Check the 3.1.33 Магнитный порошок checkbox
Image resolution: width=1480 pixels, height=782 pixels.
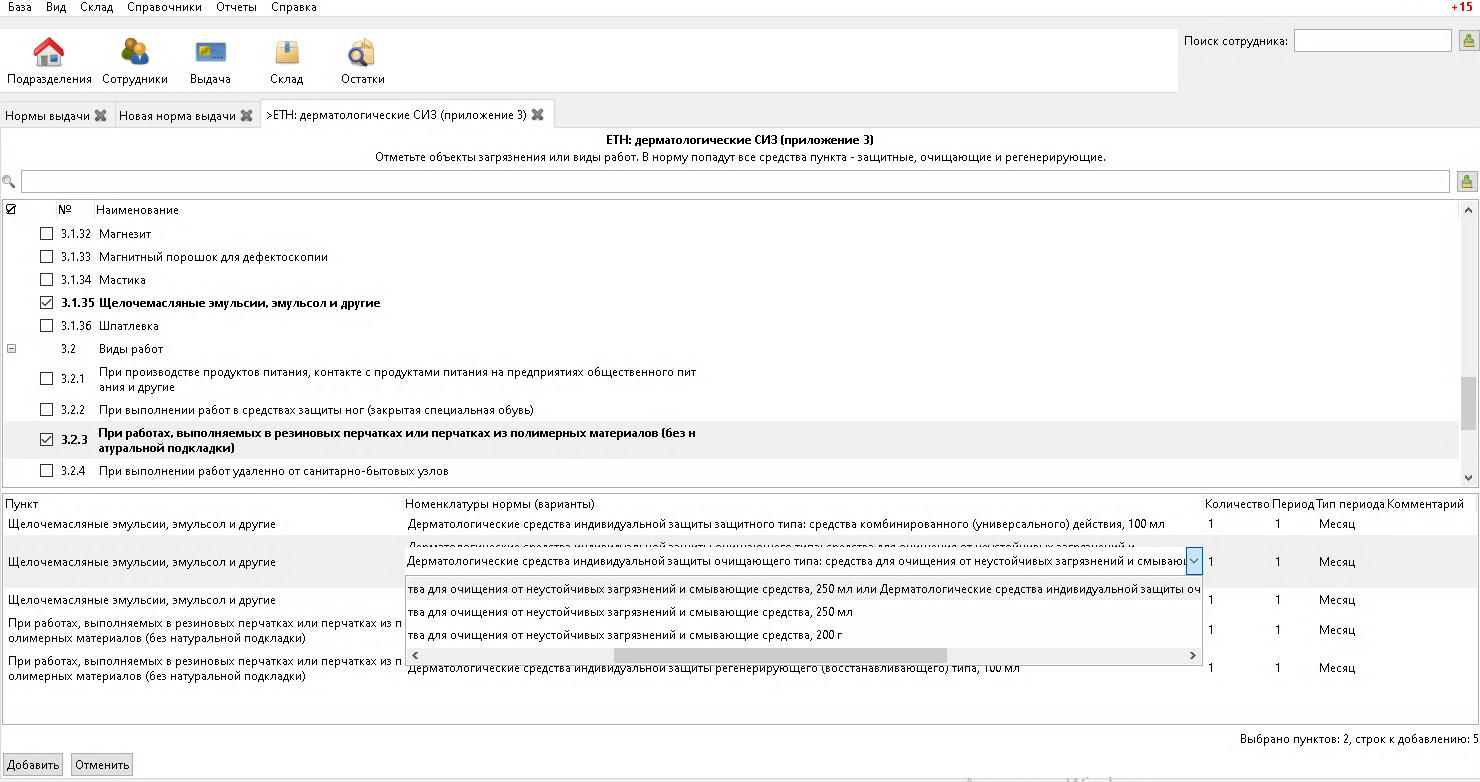coord(46,257)
